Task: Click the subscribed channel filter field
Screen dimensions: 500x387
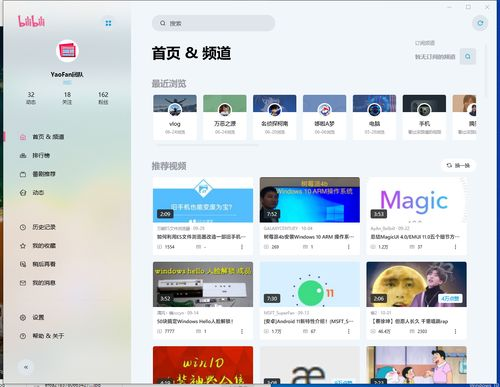Action: [435, 57]
